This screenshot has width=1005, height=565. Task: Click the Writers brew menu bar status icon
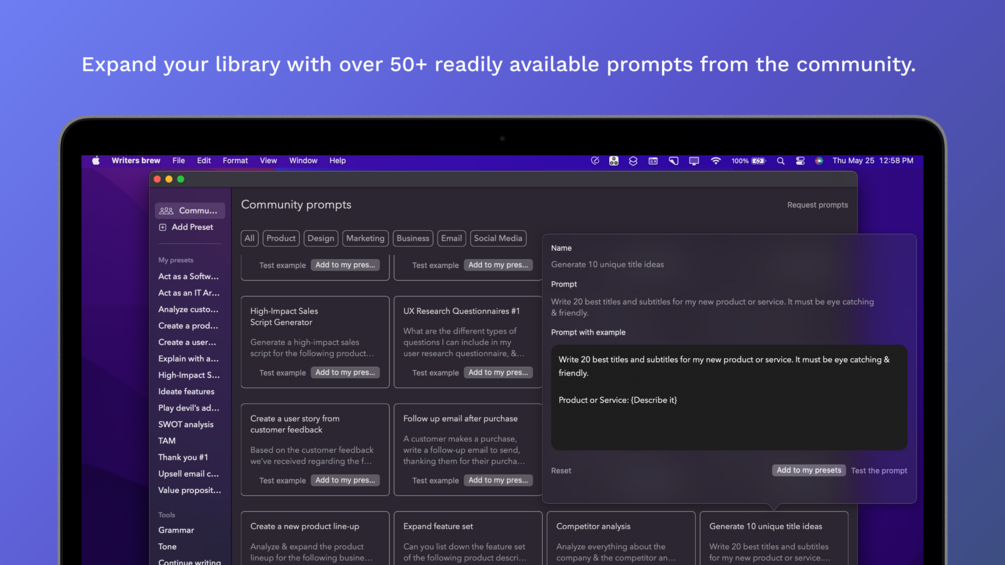tap(613, 161)
